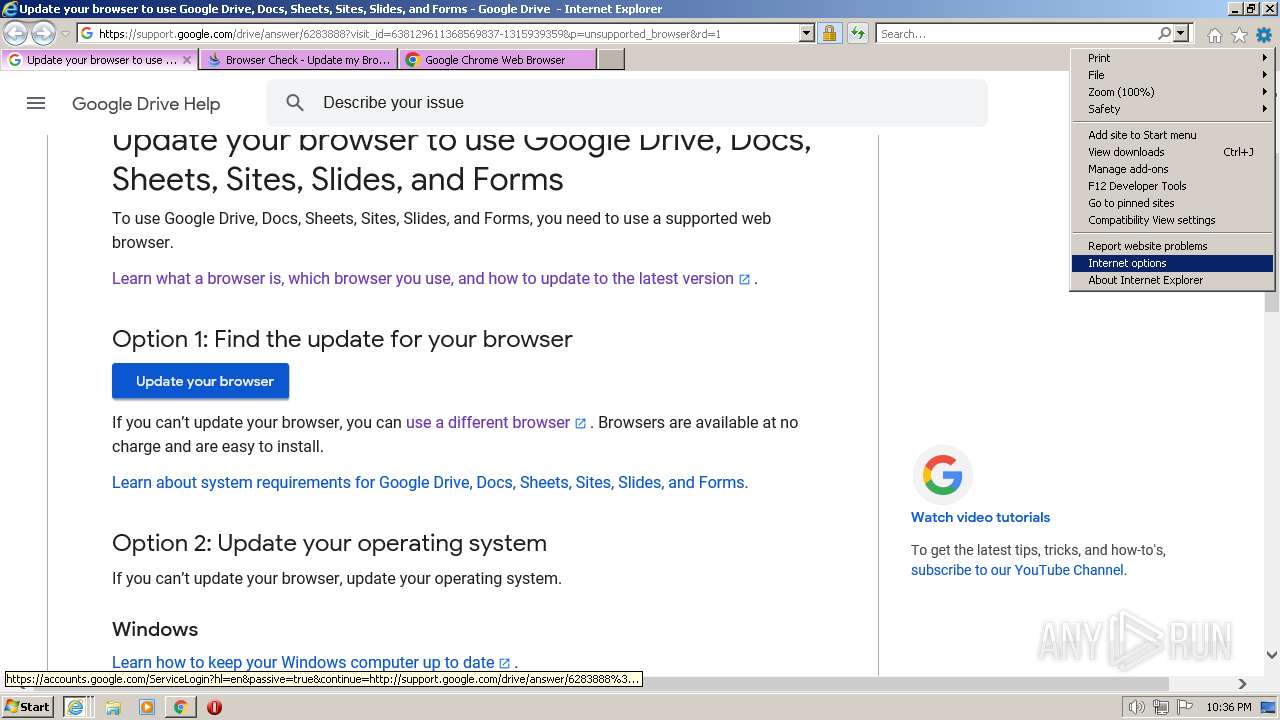Screen dimensions: 1280x720
Task: Open subscribe to our YouTube Channel link
Action: (x=1018, y=570)
